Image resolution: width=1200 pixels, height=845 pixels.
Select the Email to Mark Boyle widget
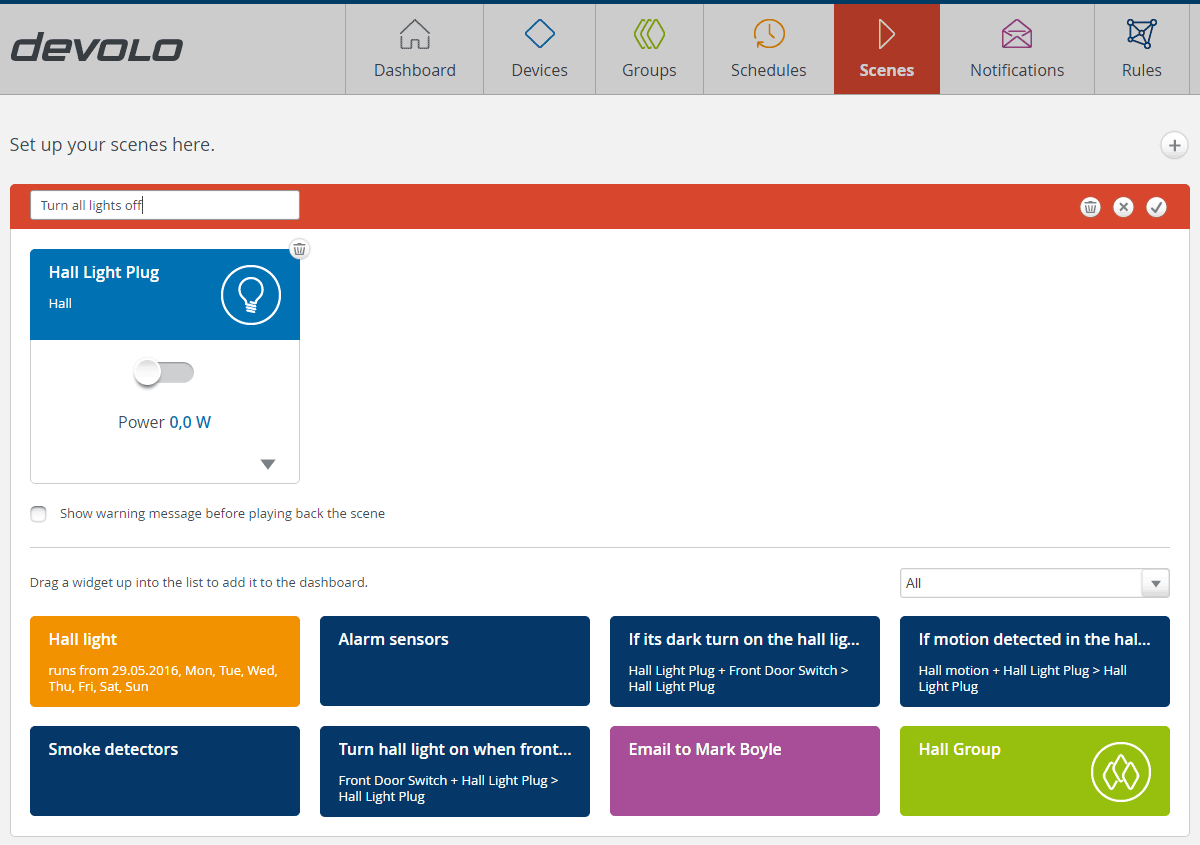point(744,771)
